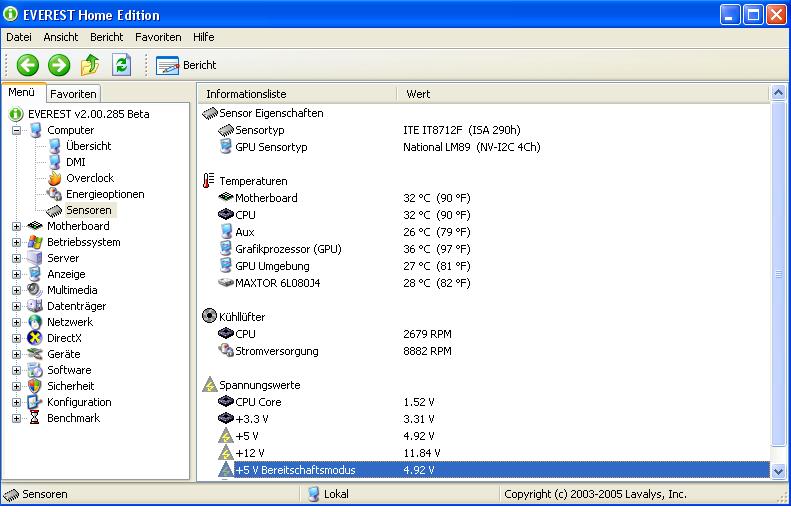Select the DMI icon in tree
Viewport: 791px width, 512px height.
(54, 162)
